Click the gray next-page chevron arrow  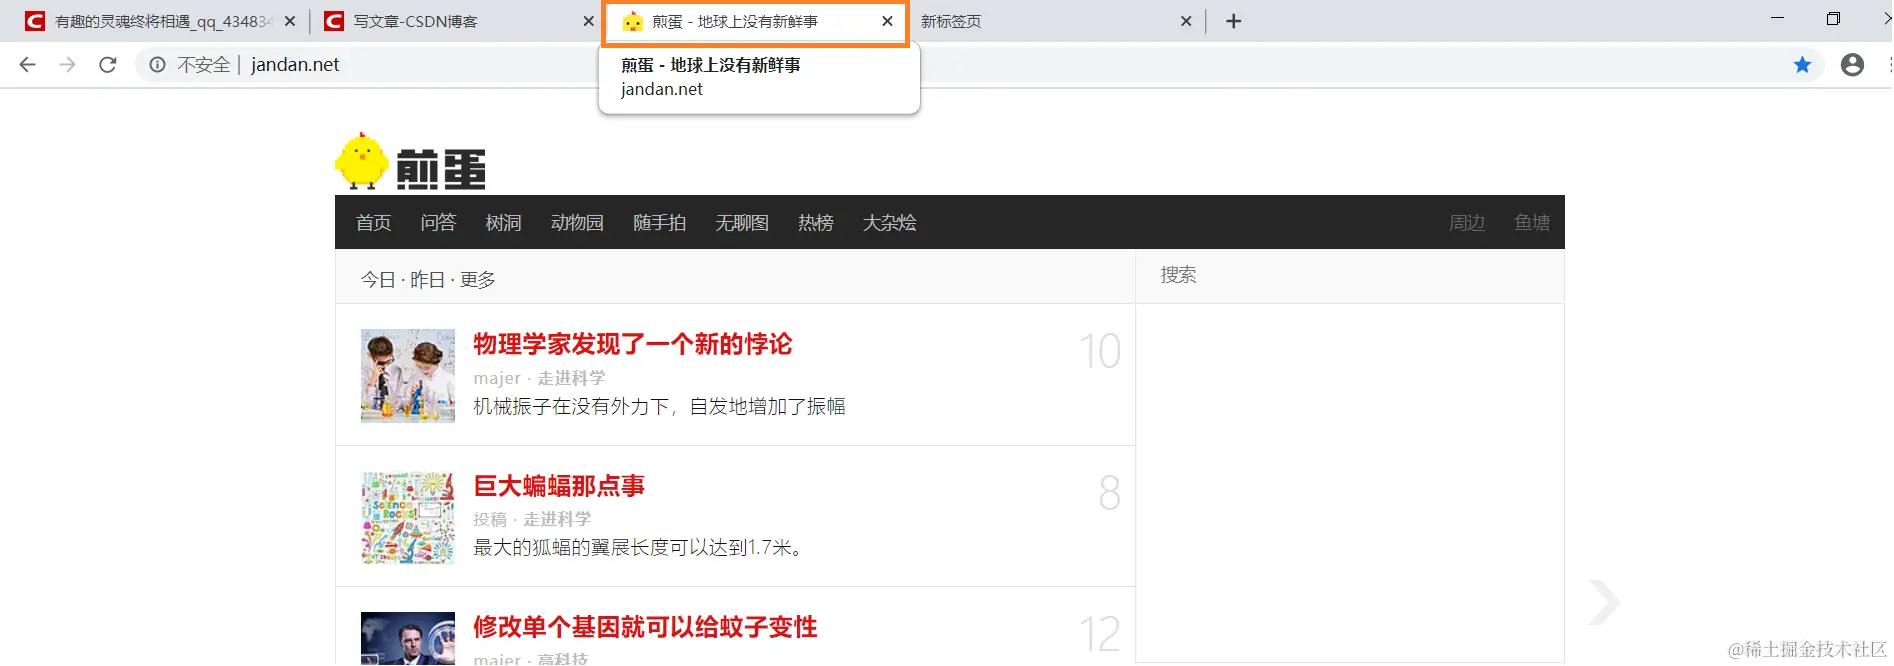pyautogui.click(x=1604, y=602)
